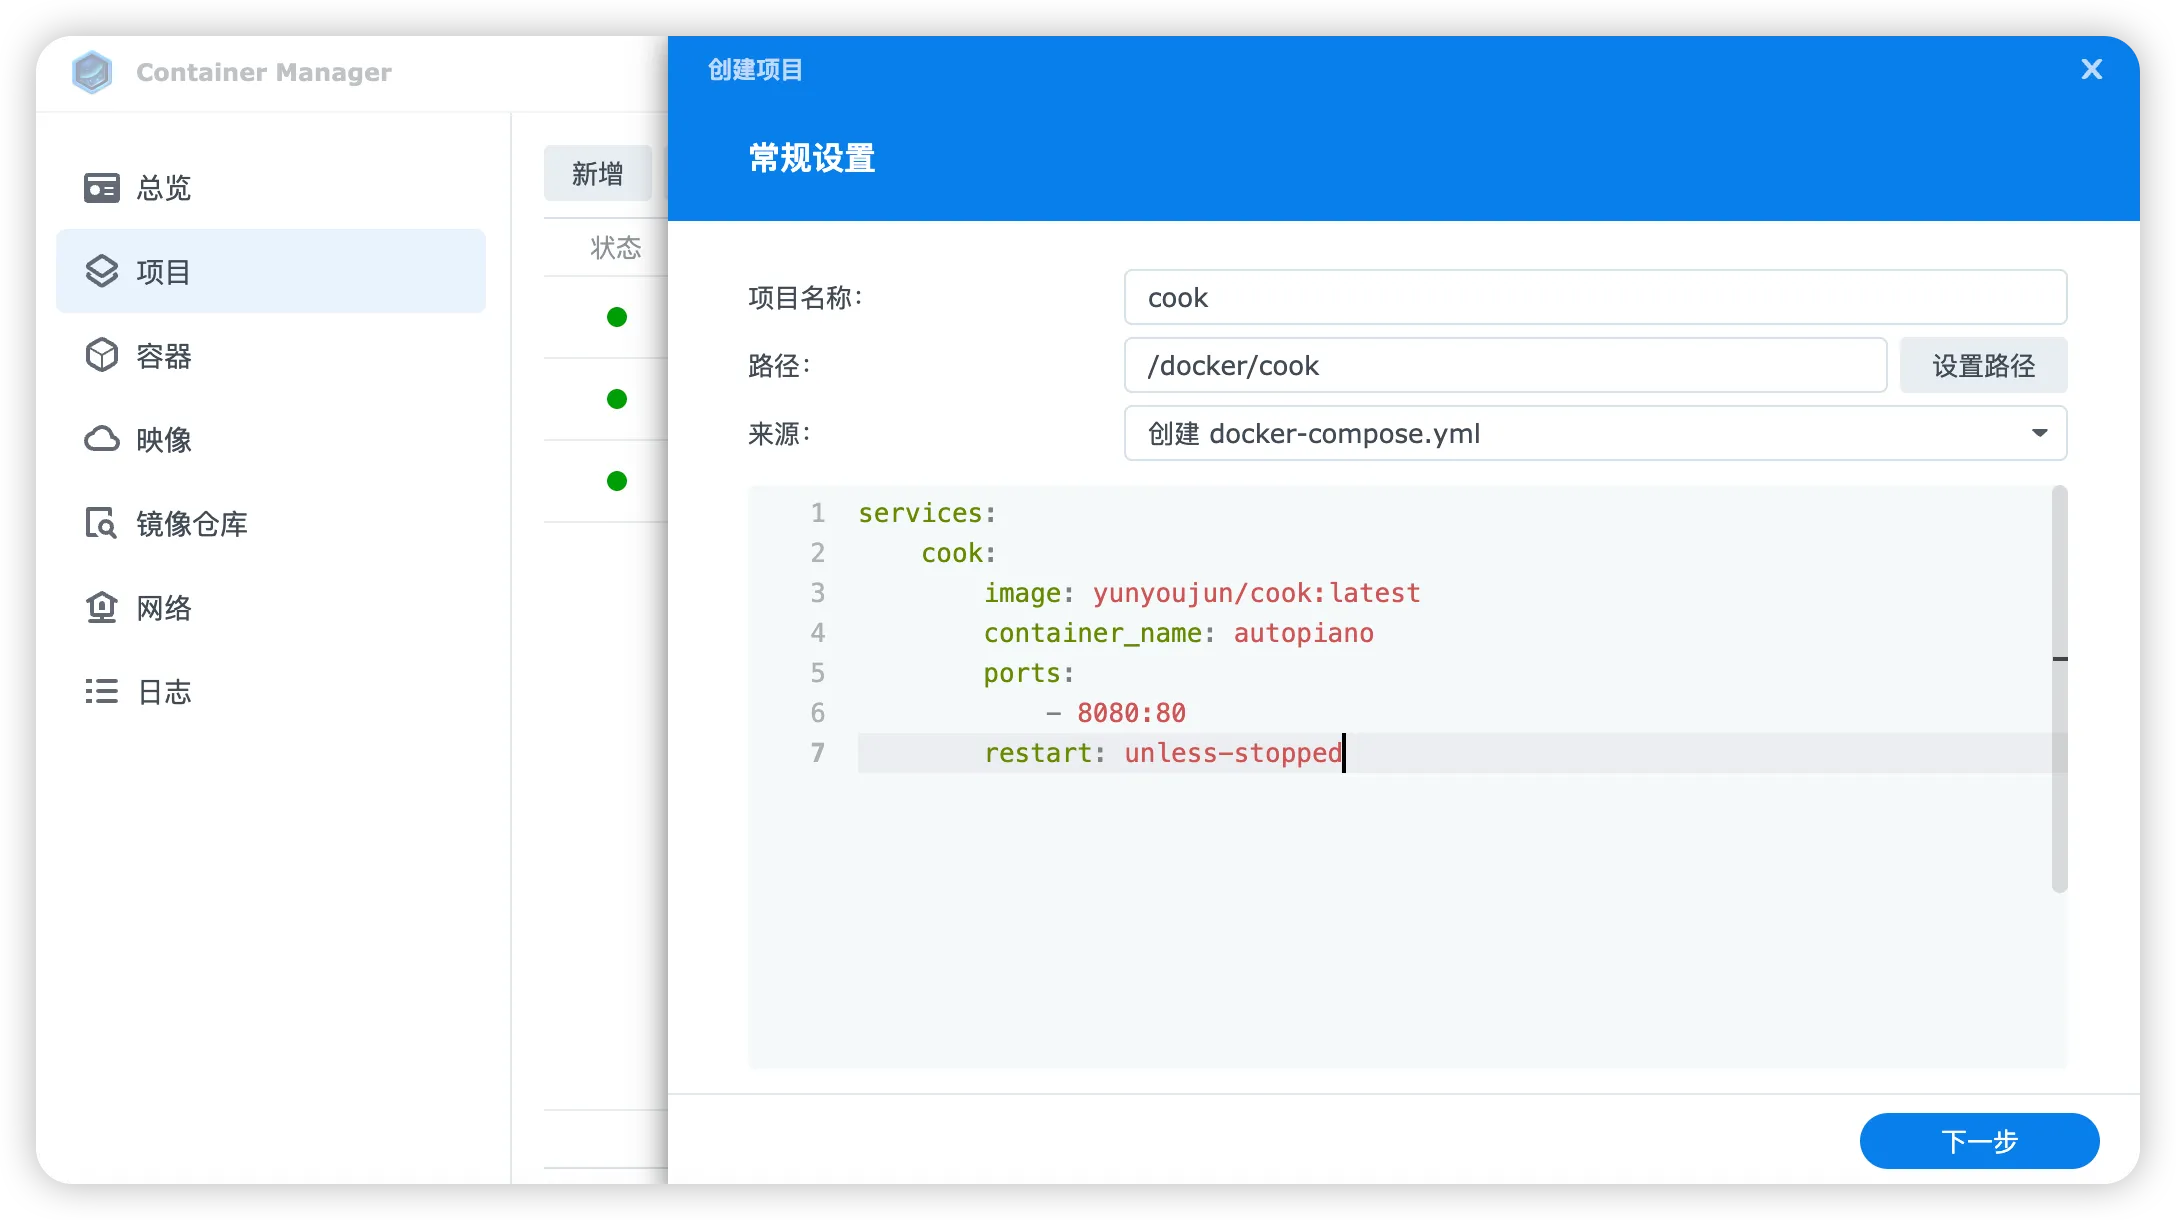This screenshot has height=1220, width=2176.
Task: Click the 设置路径 button
Action: coord(1983,366)
